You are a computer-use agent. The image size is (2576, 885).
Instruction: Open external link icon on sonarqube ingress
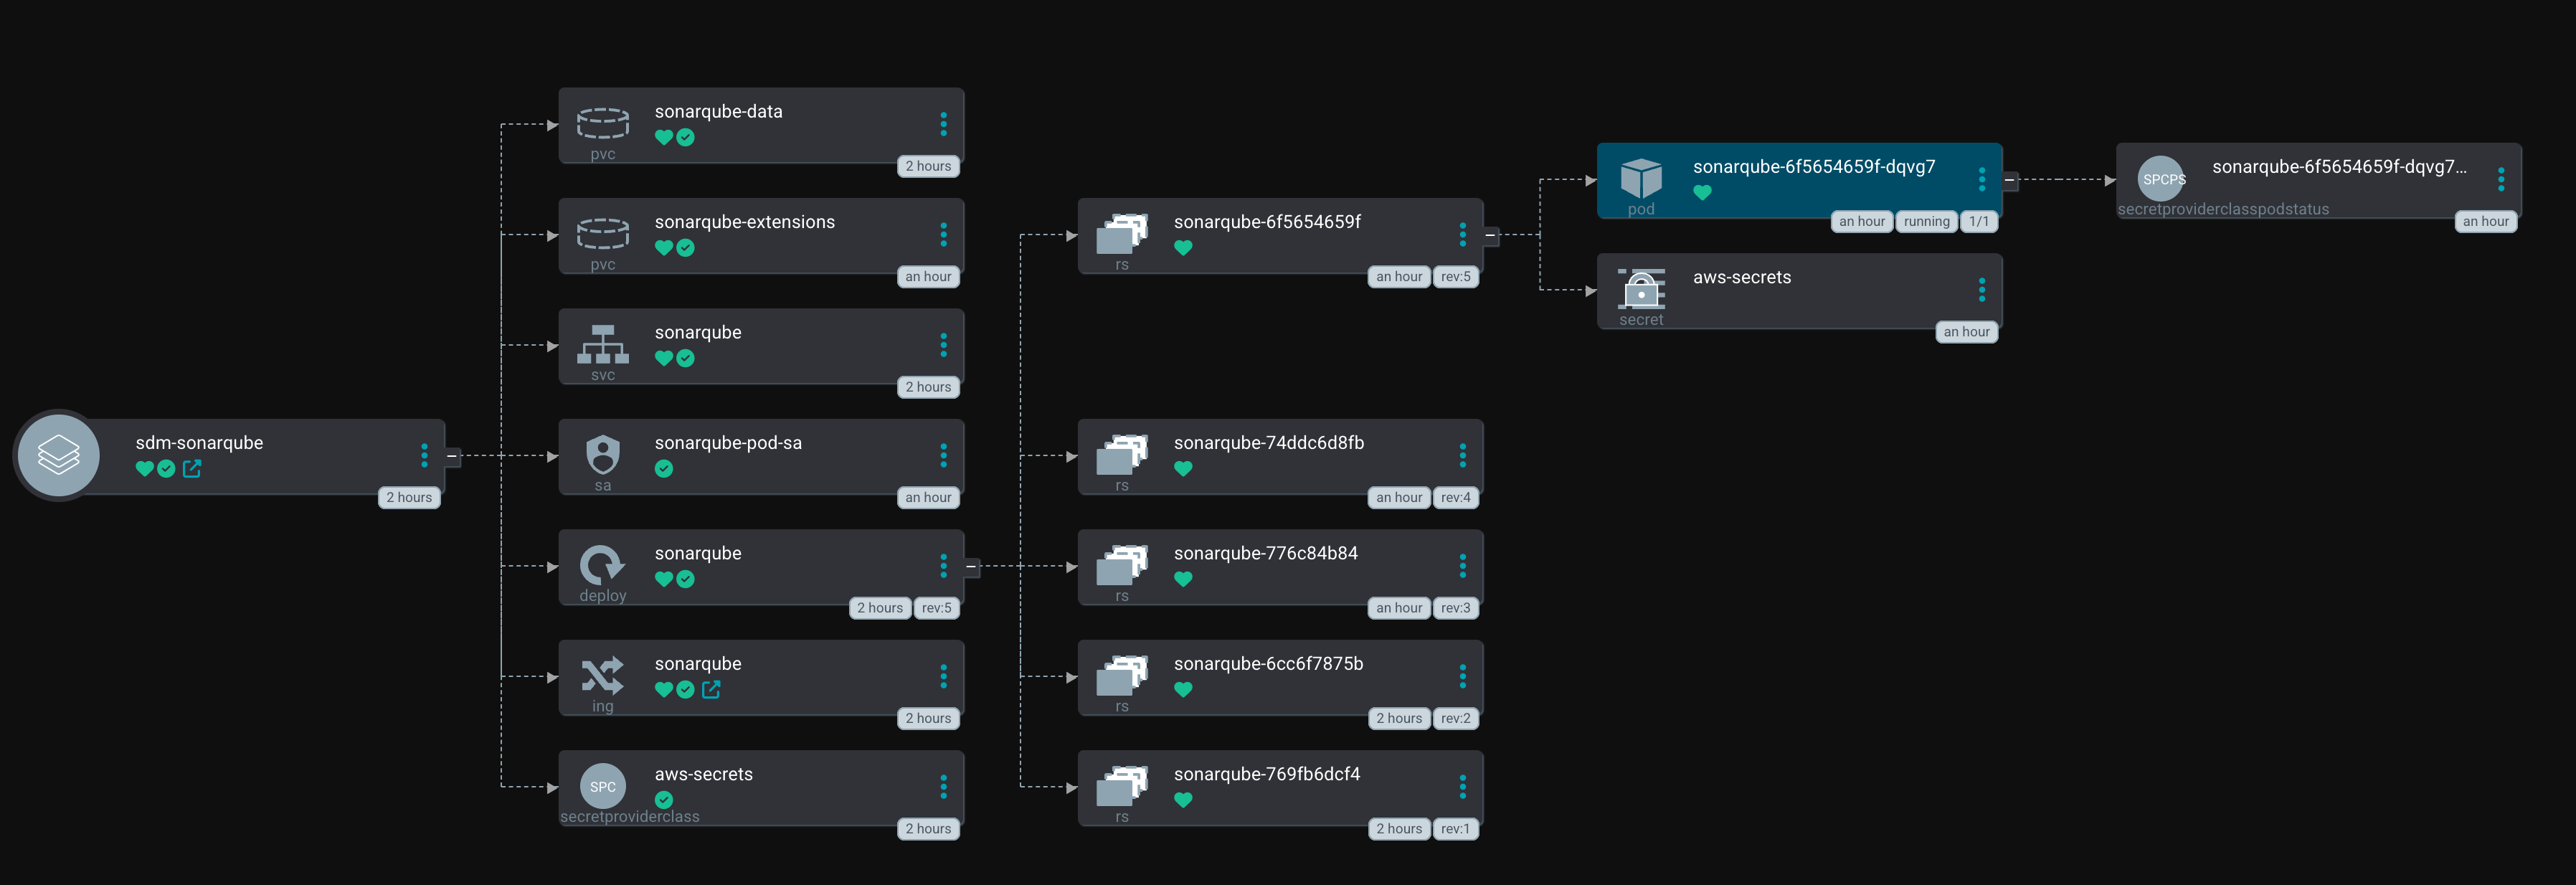711,689
